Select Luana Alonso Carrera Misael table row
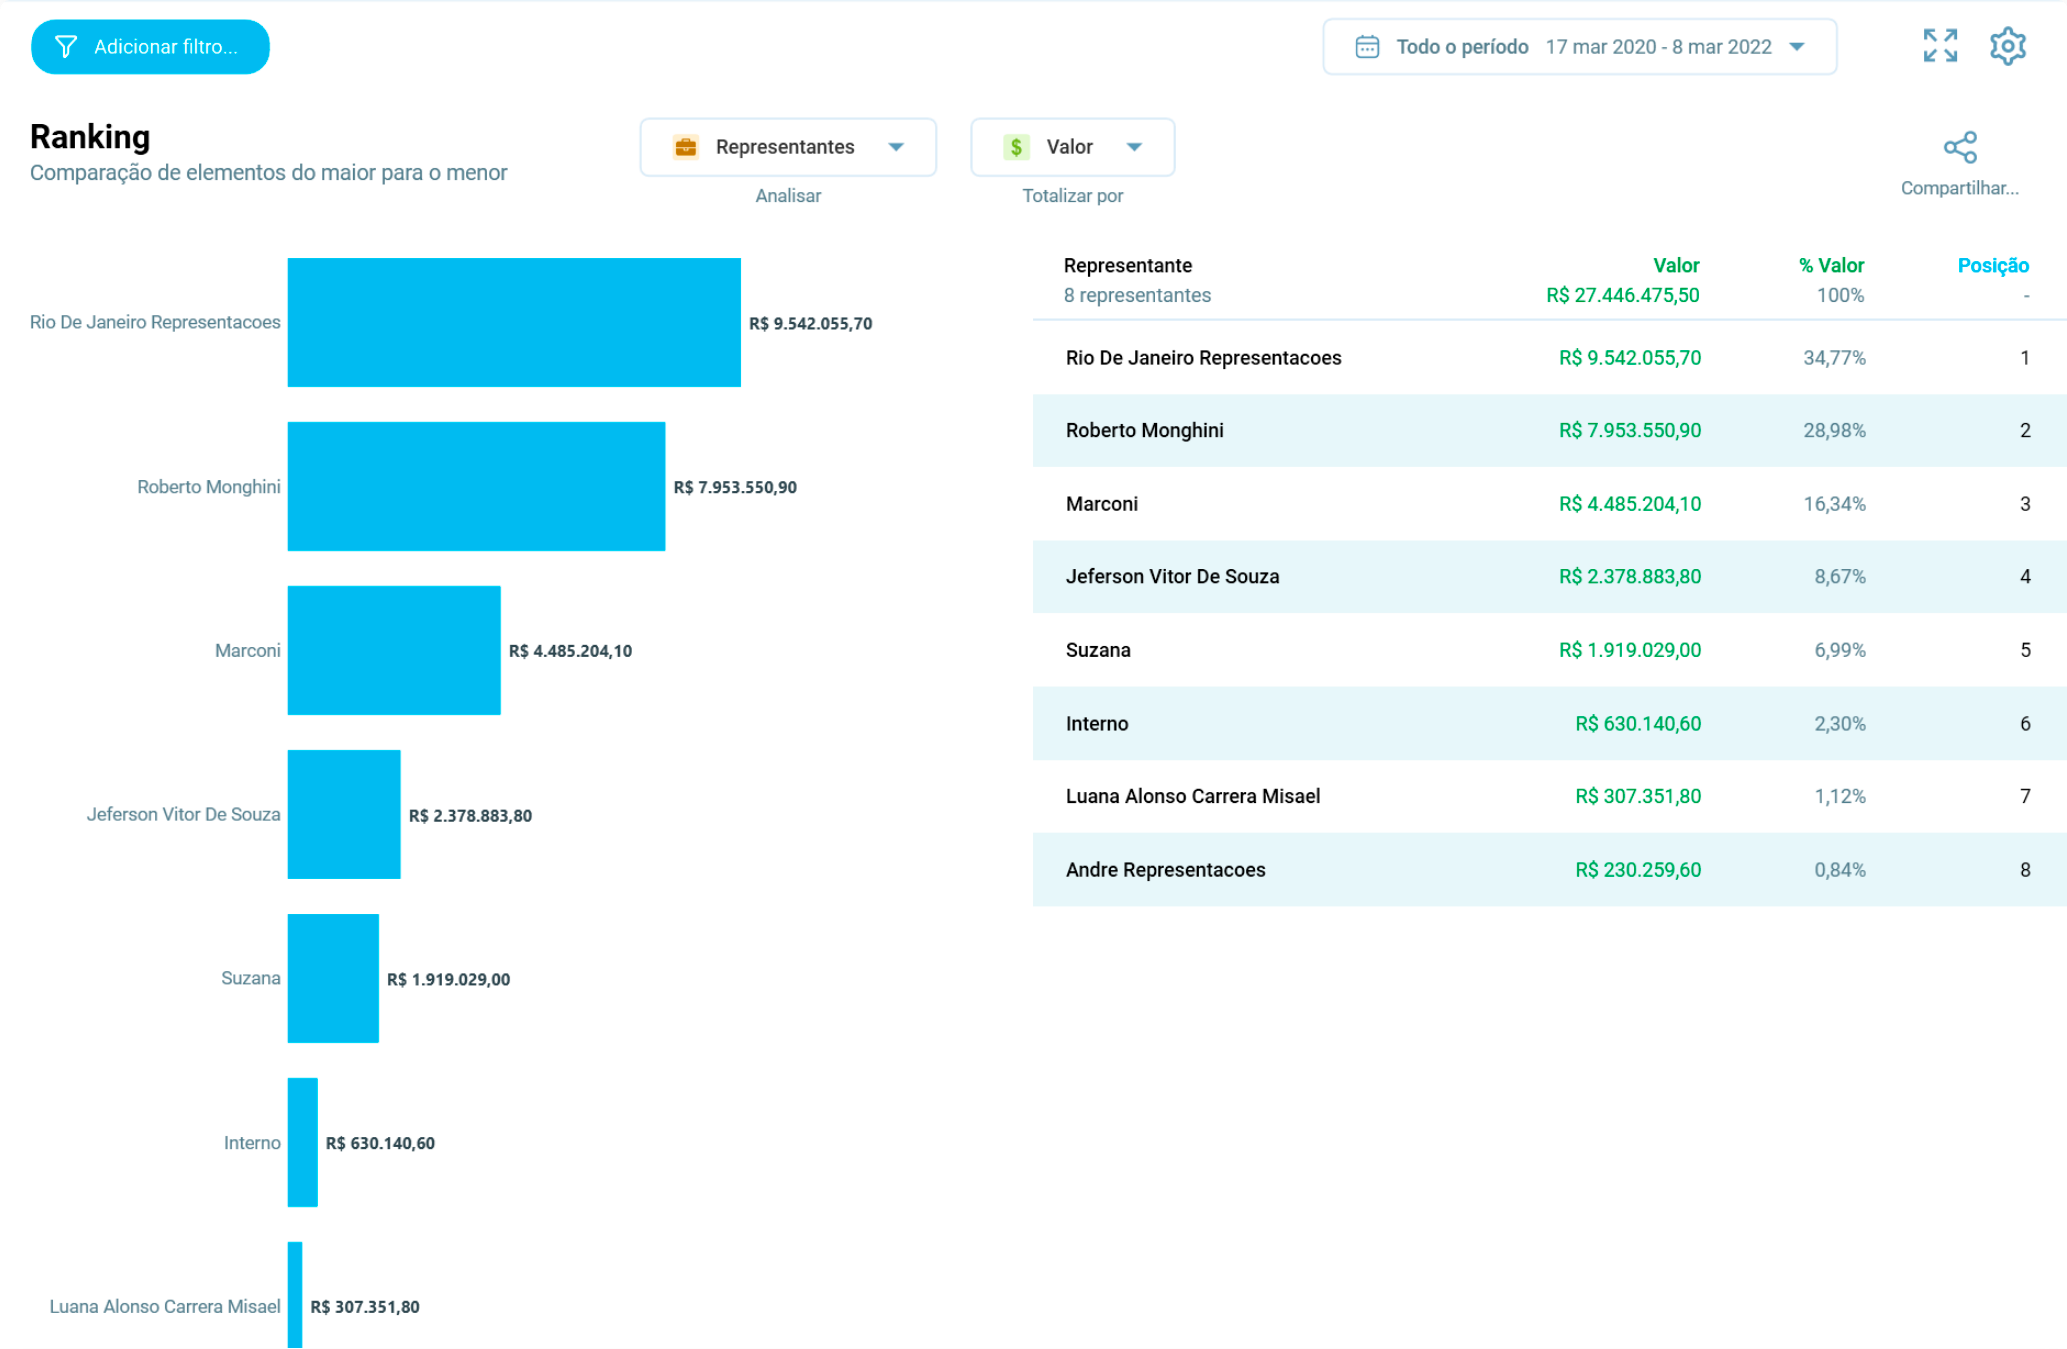This screenshot has width=2067, height=1349. pyautogui.click(x=1549, y=797)
